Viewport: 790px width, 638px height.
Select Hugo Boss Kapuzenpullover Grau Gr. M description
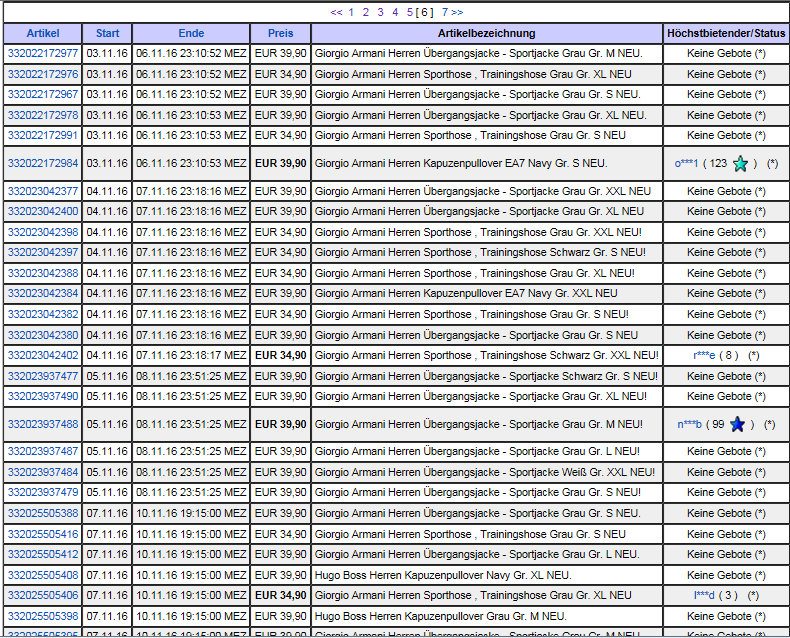click(x=441, y=616)
